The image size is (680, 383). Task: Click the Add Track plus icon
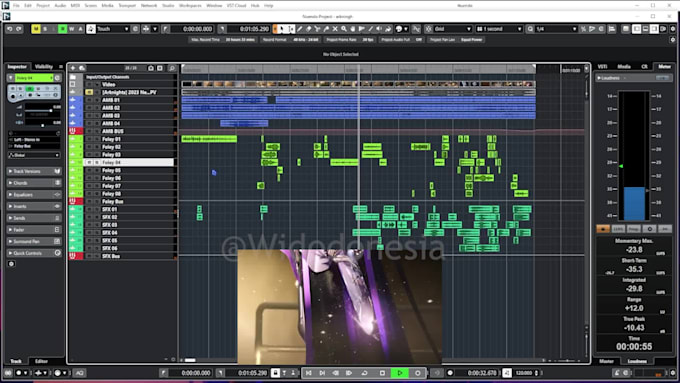point(73,68)
